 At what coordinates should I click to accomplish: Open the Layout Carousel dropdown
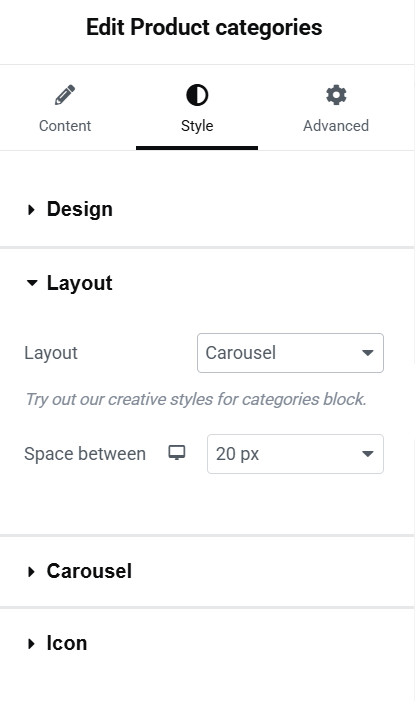(x=290, y=353)
